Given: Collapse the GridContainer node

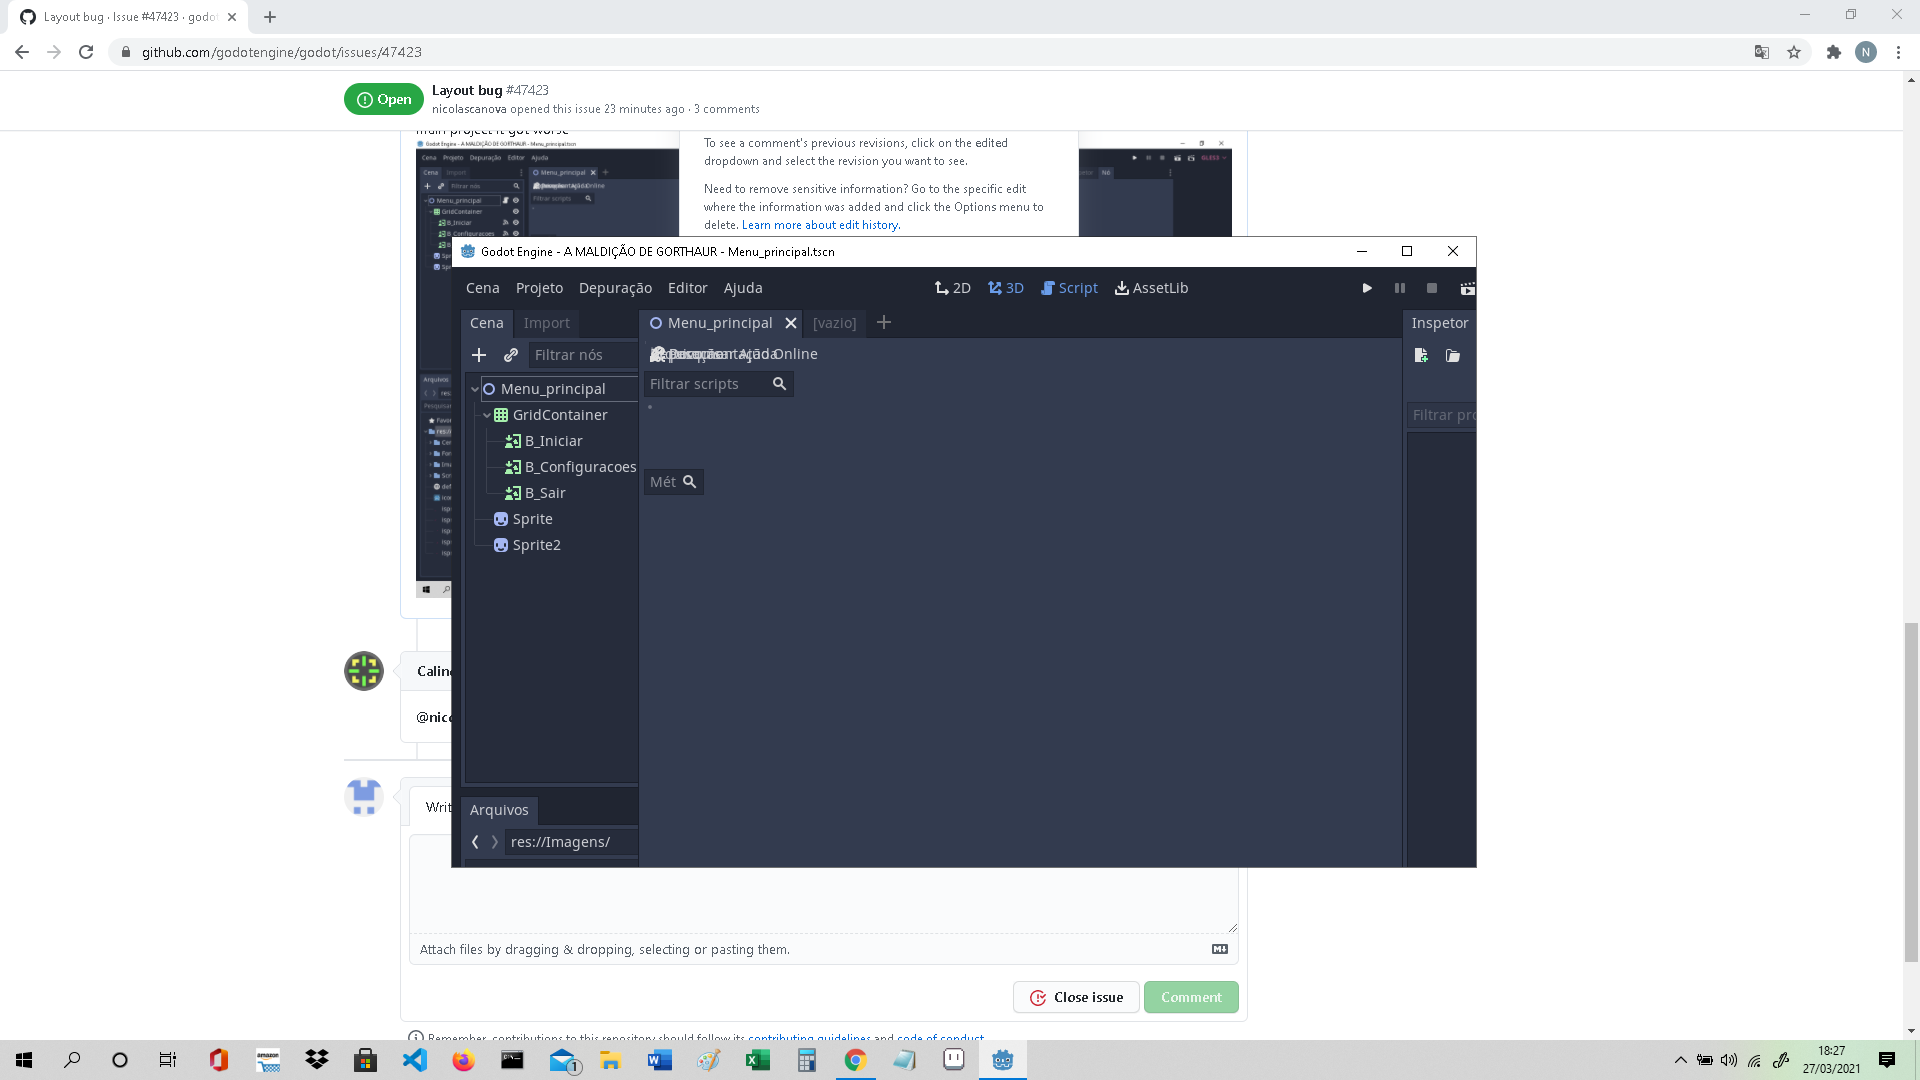Looking at the screenshot, I should coord(487,414).
